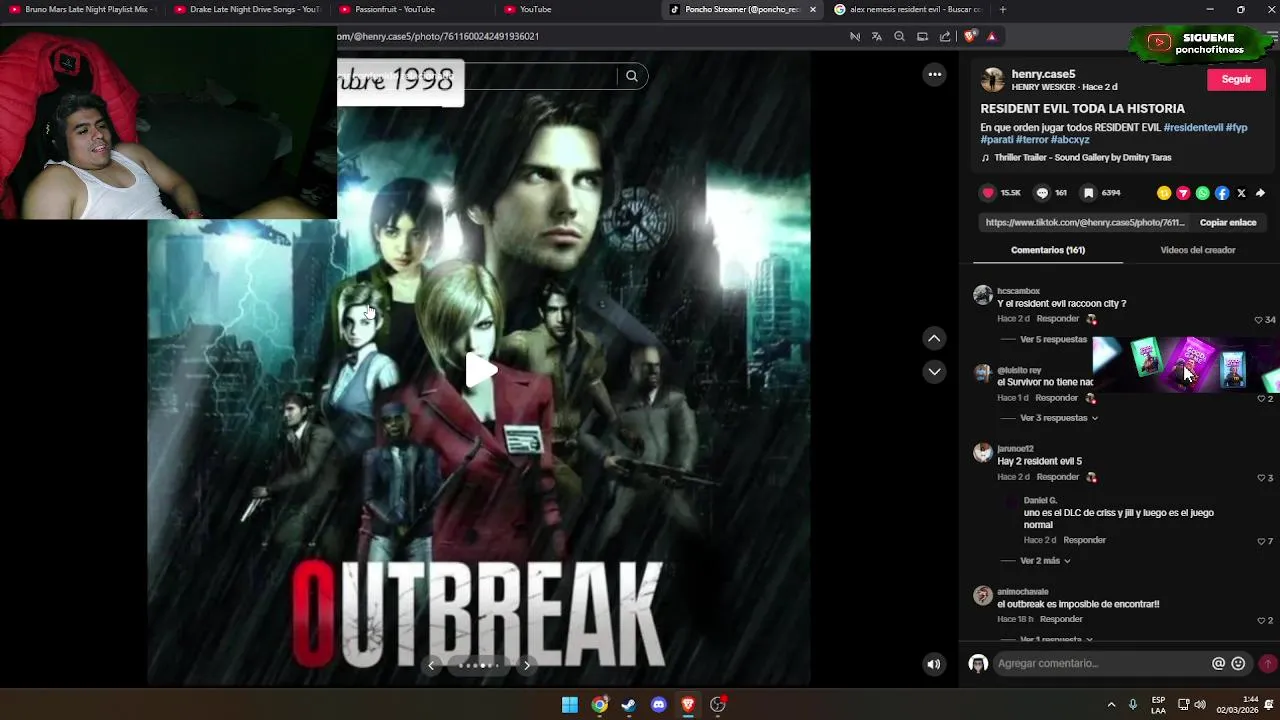Go to next video with down chevron
The width and height of the screenshot is (1280, 720).
934,371
